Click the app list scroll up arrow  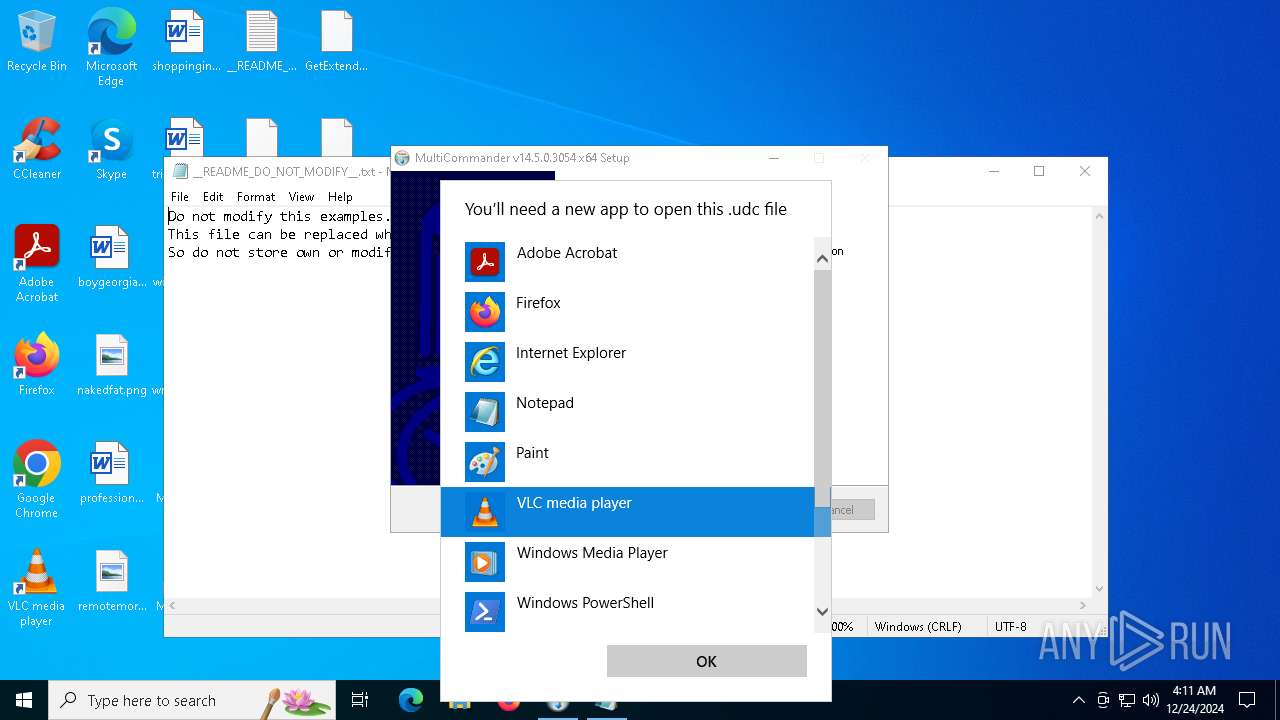(822, 259)
